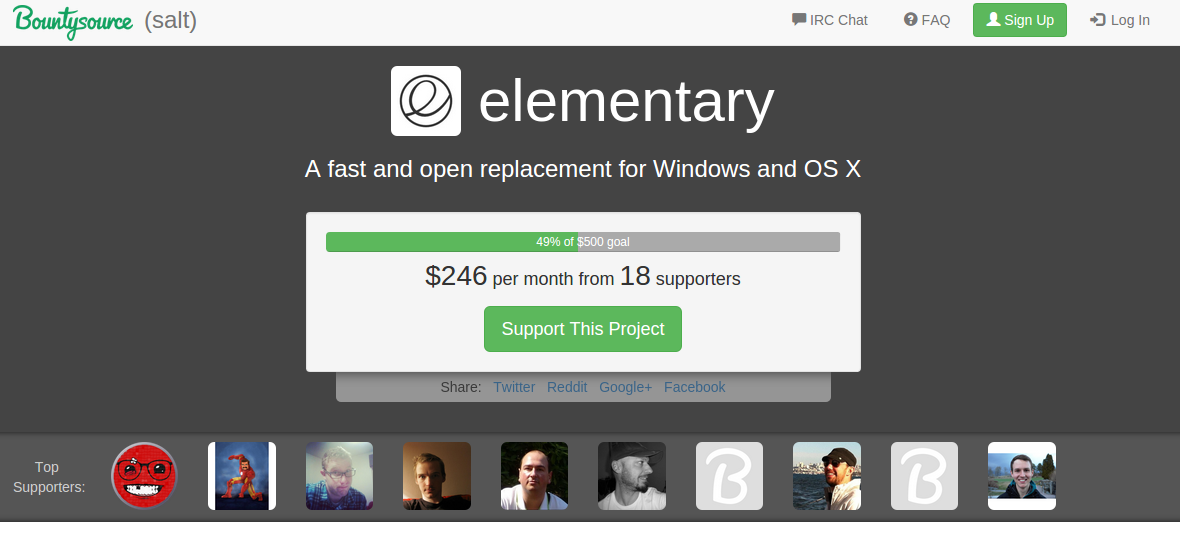Screen dimensions: 1180x533
Task: Share the project on Facebook
Action: click(695, 387)
